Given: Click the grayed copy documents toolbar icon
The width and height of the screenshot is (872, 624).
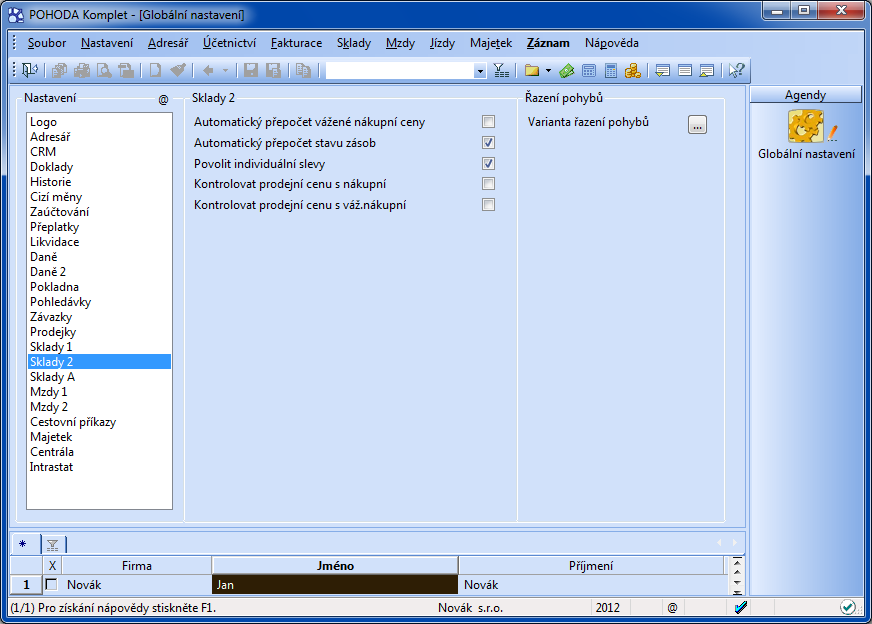Looking at the screenshot, I should 59,70.
